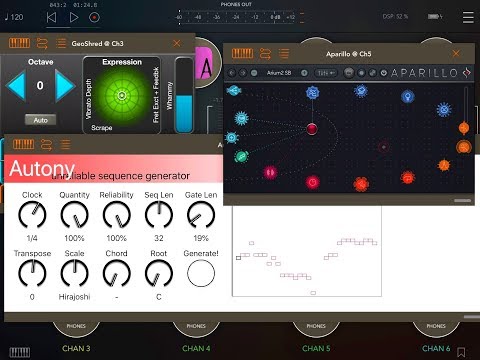Open the GeoShred window list menu
Image resolution: width=480 pixels, height=360 pixels.
[x=61, y=43]
